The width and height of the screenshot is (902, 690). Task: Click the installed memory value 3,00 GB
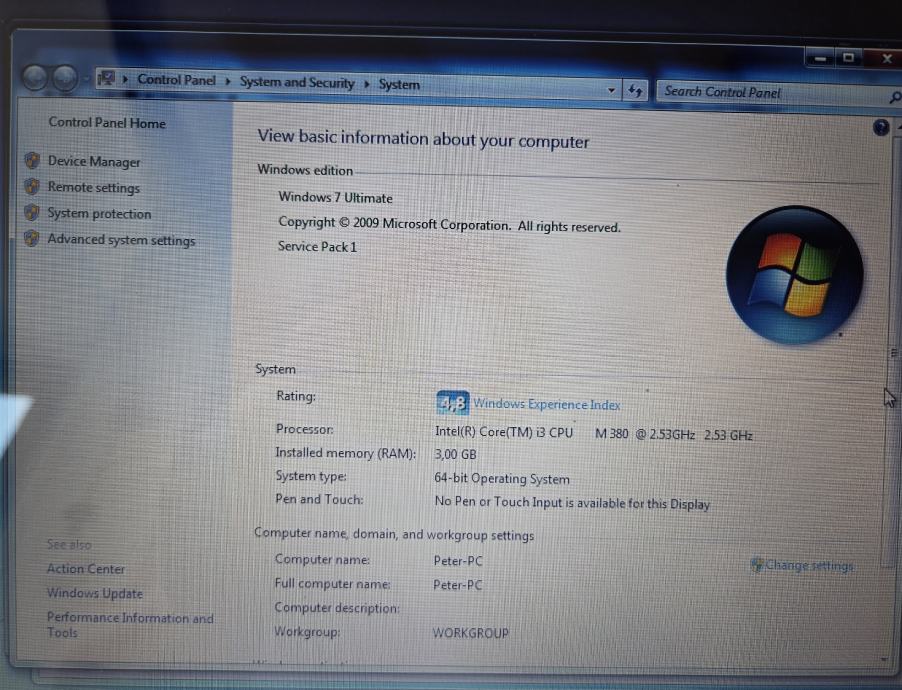pos(456,454)
